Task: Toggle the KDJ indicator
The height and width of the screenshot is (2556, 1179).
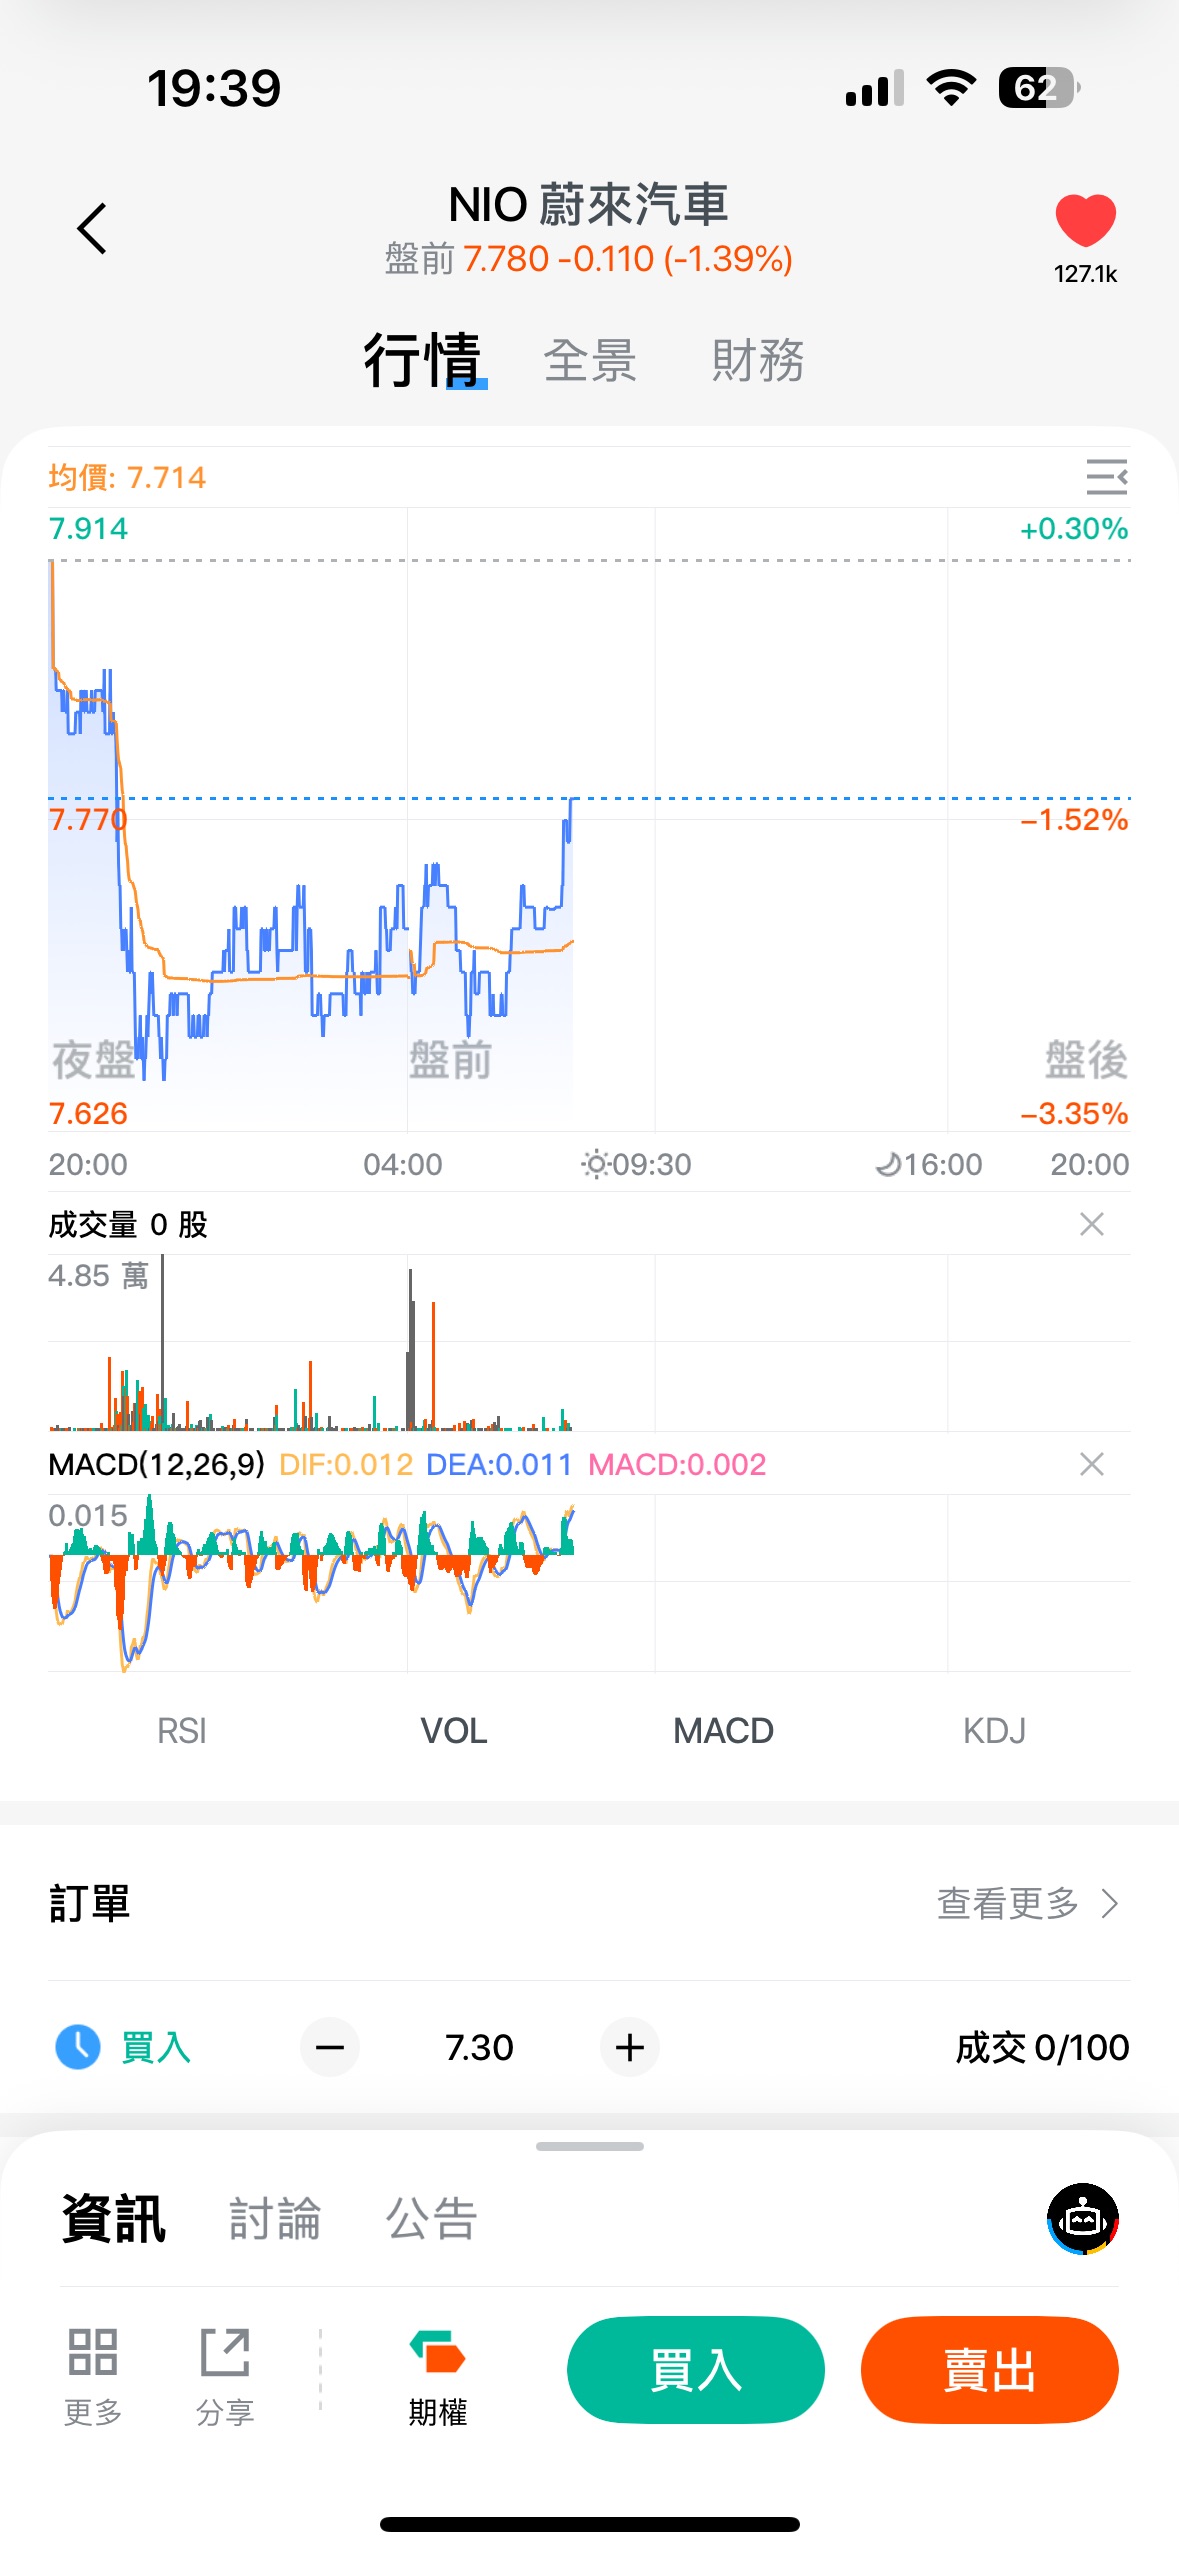Action: coord(994,1730)
